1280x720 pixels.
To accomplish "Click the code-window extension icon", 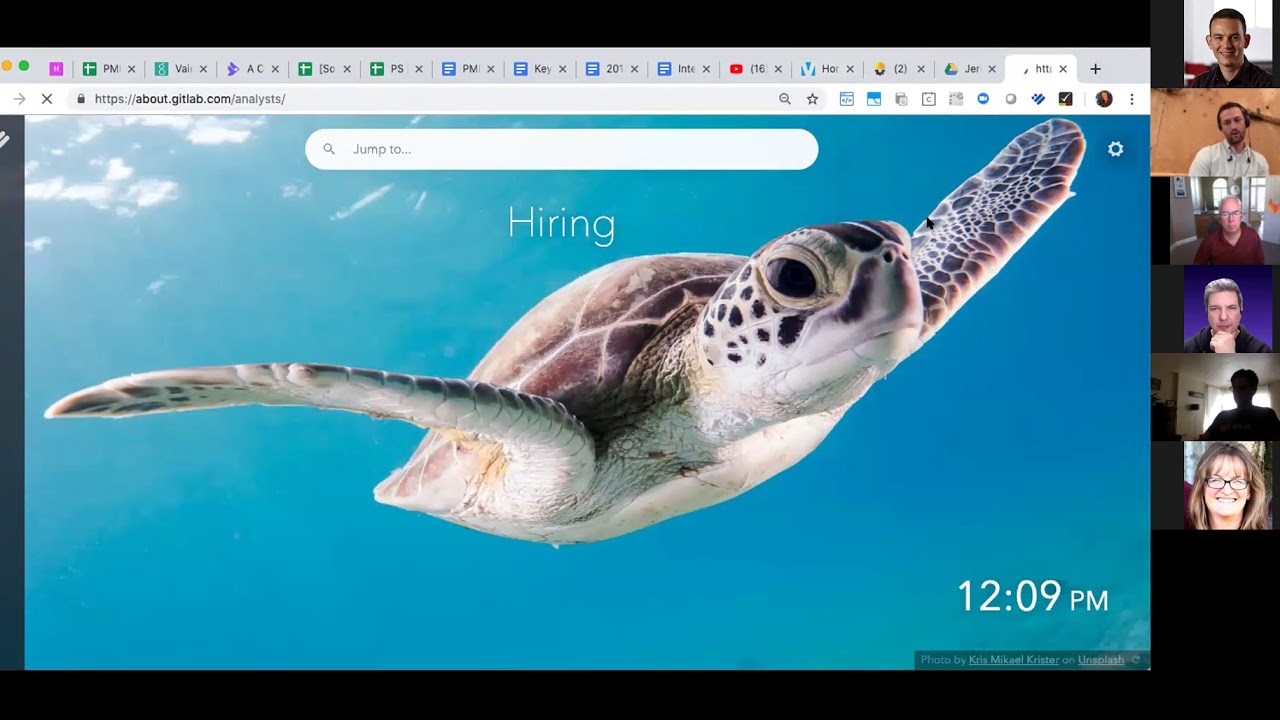I will pyautogui.click(x=846, y=99).
